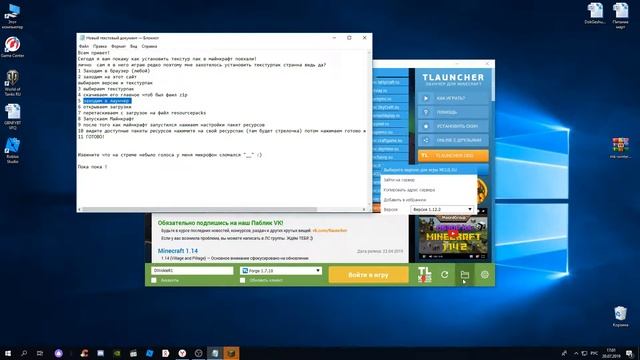Toggle the "Обновить клиент" checkbox

242,280
